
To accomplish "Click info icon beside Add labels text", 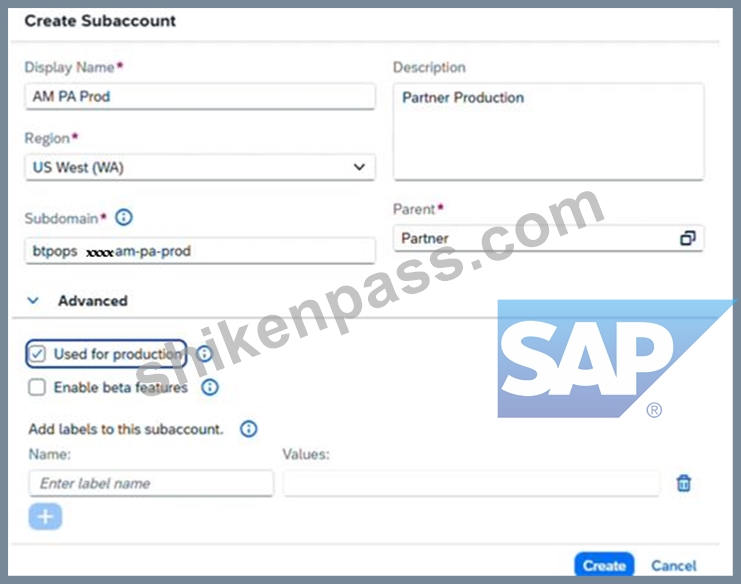I will pos(249,429).
